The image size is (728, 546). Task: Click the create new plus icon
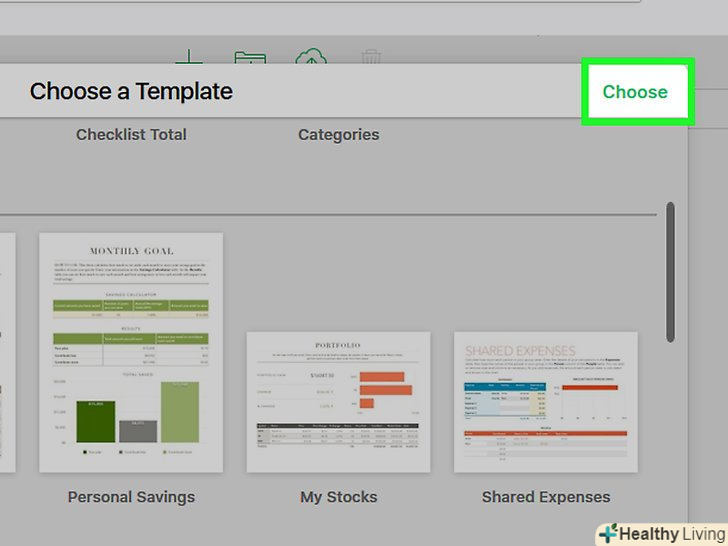(189, 57)
